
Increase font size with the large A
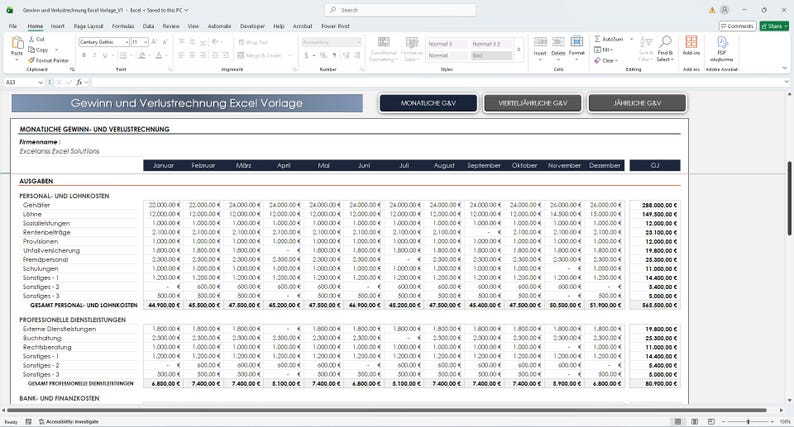[154, 42]
